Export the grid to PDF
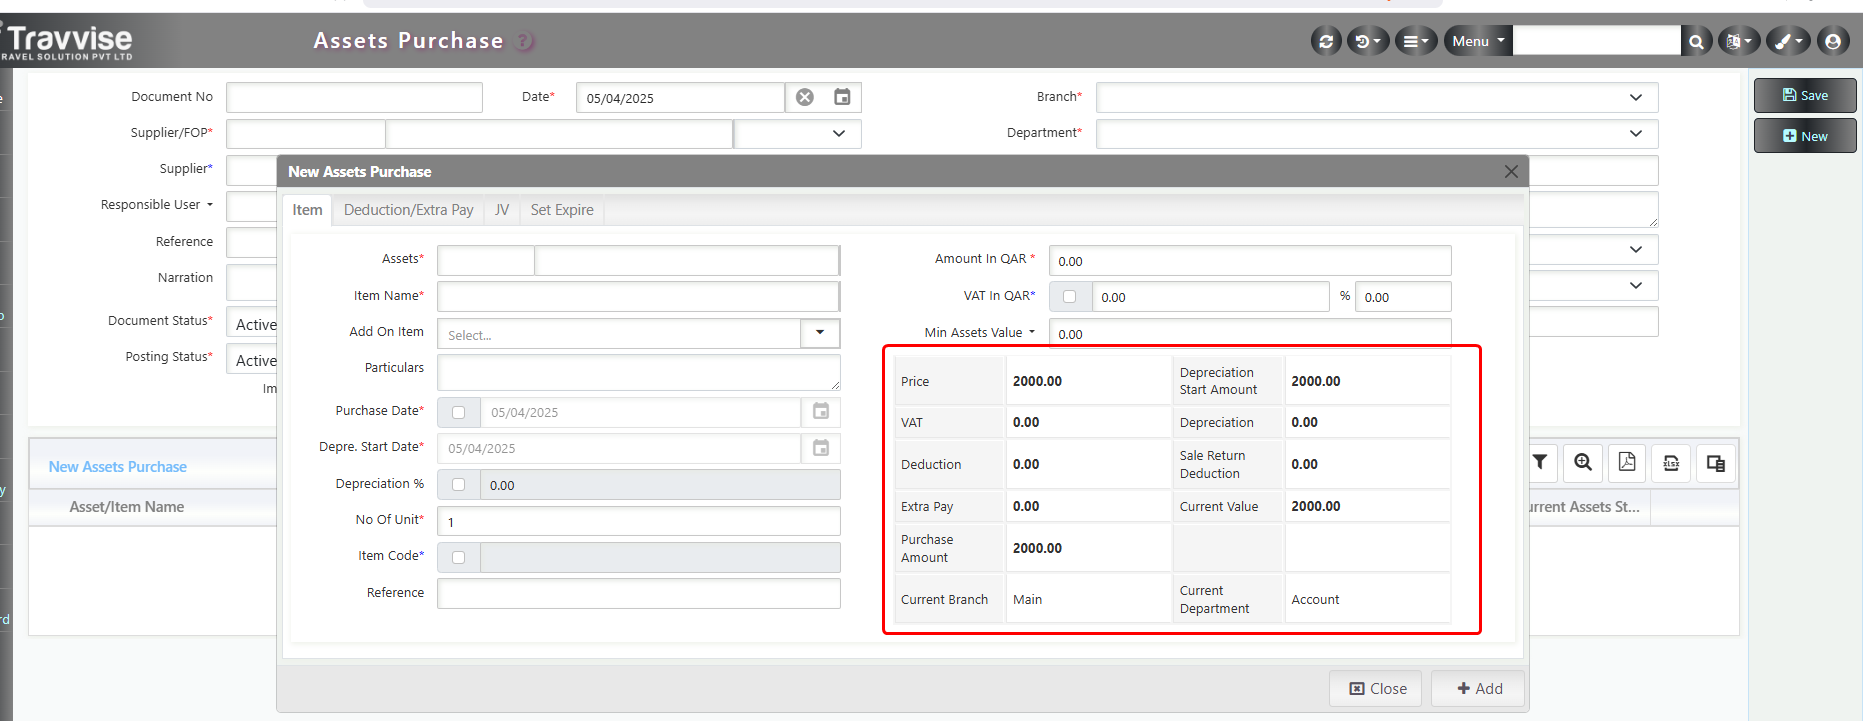This screenshot has width=1863, height=721. [x=1627, y=462]
